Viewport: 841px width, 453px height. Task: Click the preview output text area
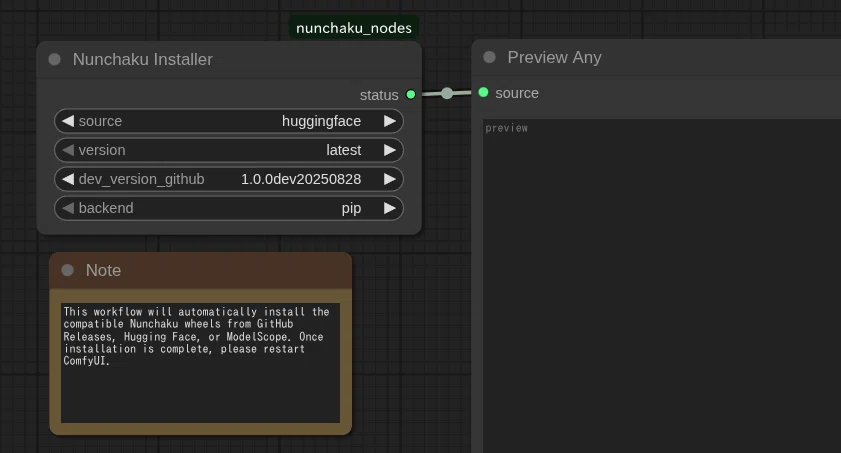tap(662, 286)
